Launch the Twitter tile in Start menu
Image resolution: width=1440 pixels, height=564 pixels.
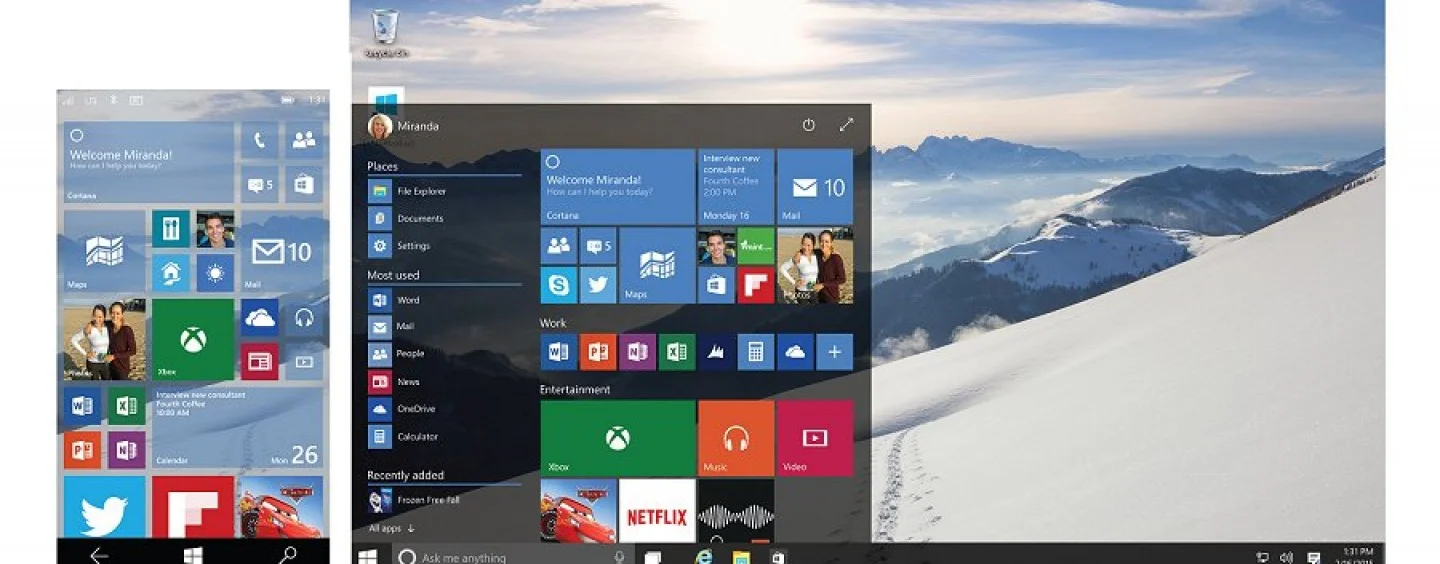coord(598,285)
